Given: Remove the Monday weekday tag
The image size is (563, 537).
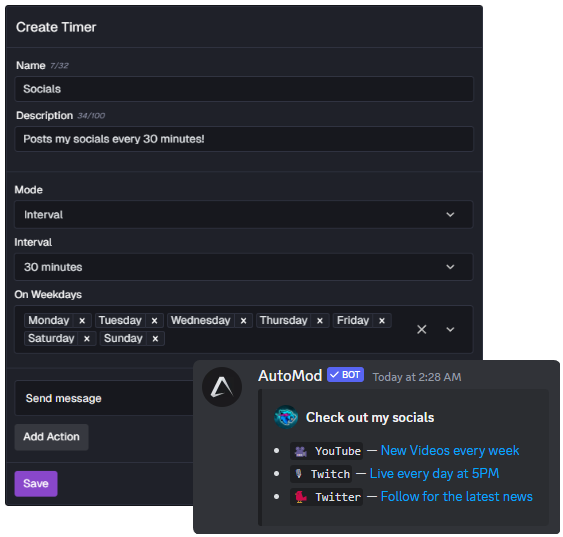Looking at the screenshot, I should [82, 321].
